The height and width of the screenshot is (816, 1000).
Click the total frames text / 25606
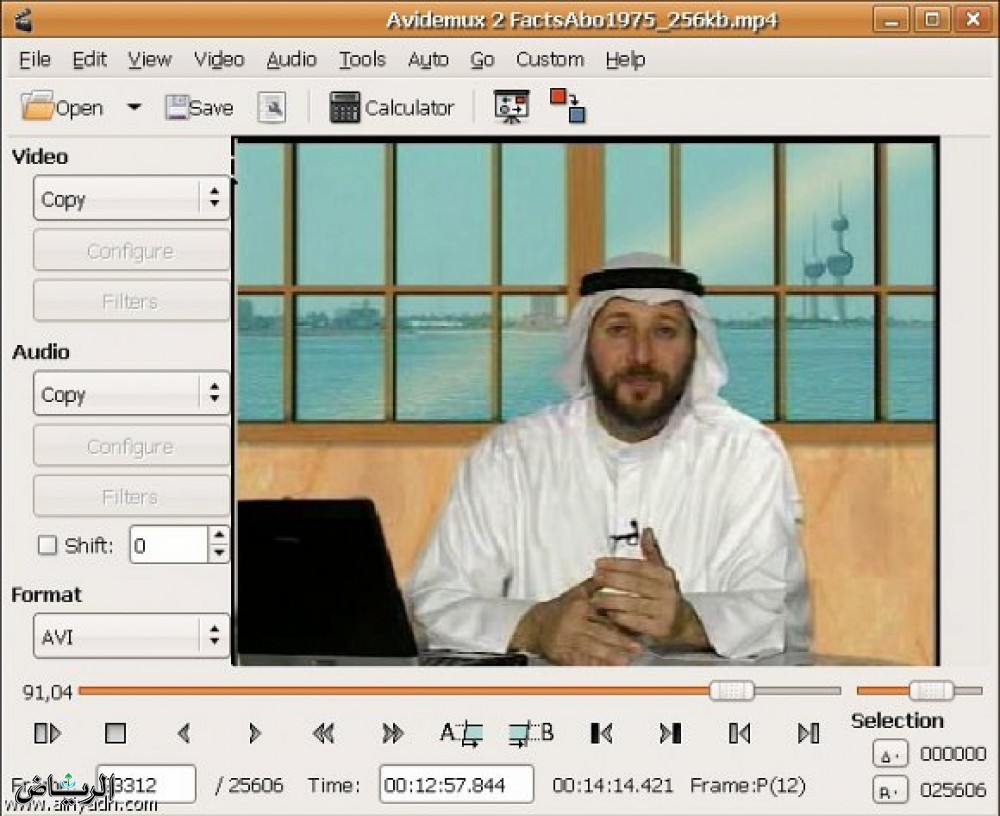point(249,785)
